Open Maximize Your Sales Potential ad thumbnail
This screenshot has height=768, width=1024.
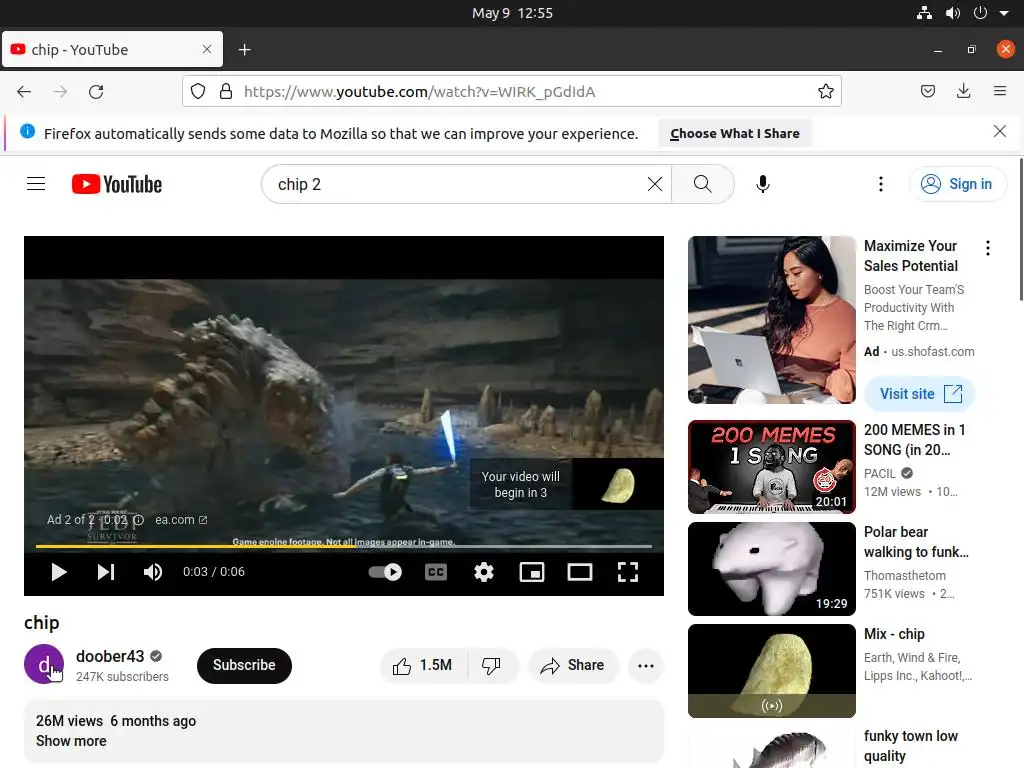click(771, 320)
